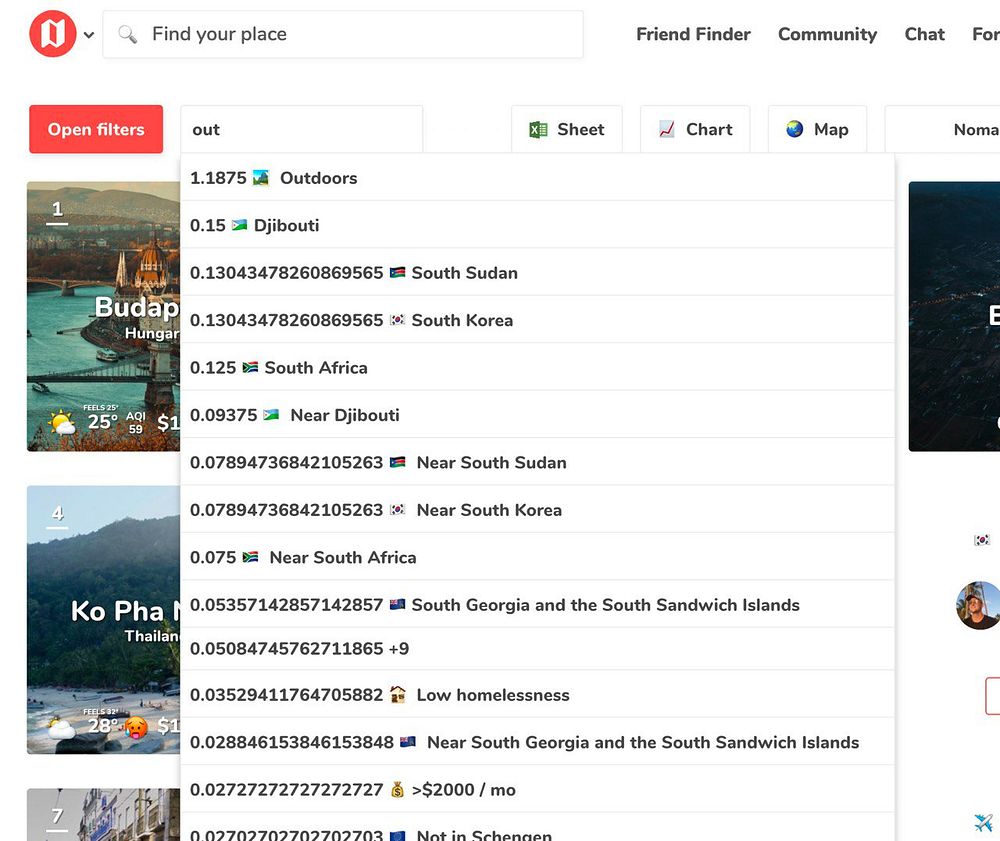
Task: Open the Ko Pha Ngan Thailand card
Action: pos(103,620)
